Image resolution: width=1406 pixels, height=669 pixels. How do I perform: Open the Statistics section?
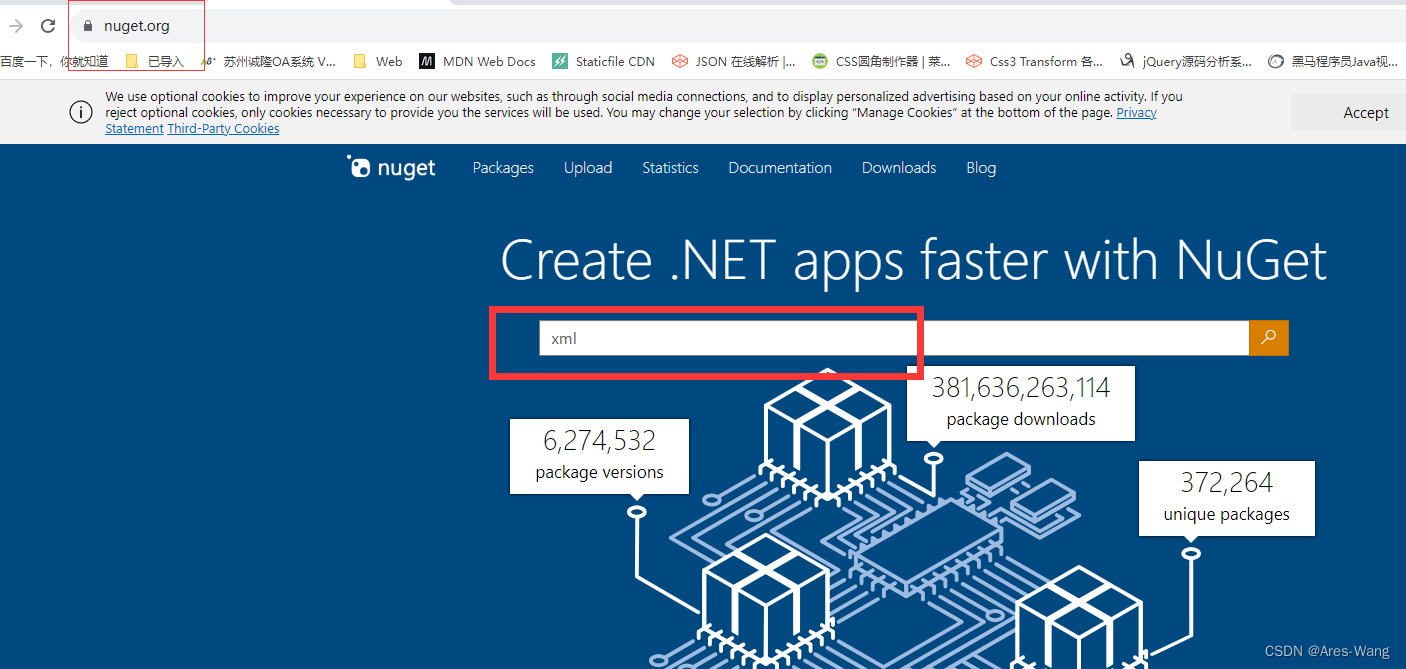[670, 168]
